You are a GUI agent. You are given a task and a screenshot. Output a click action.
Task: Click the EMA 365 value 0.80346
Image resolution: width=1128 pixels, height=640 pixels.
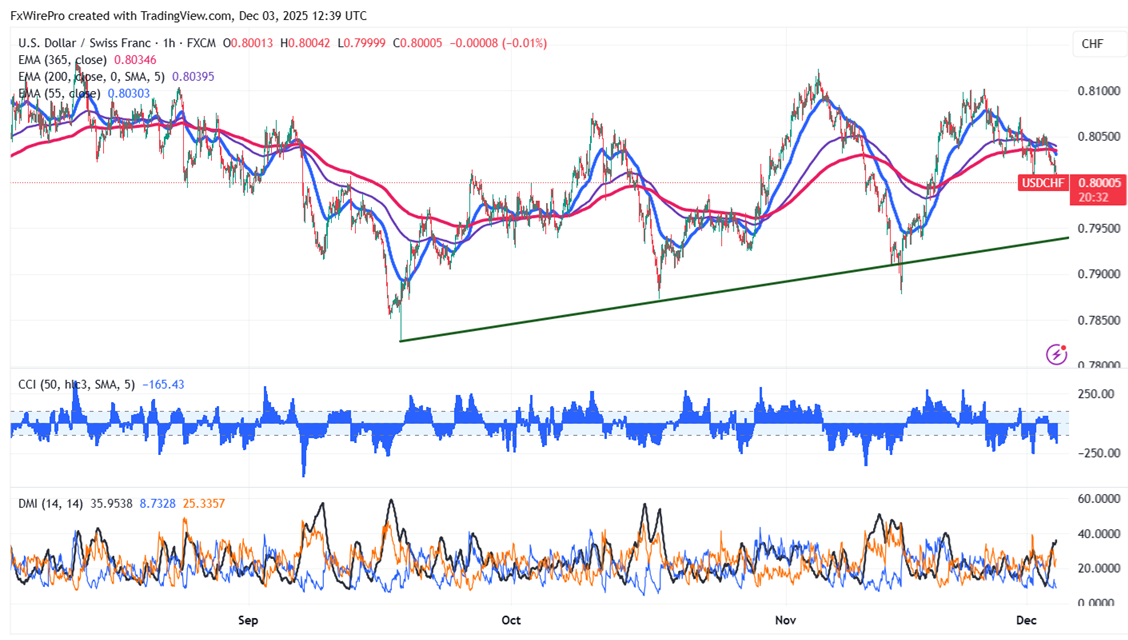[135, 60]
